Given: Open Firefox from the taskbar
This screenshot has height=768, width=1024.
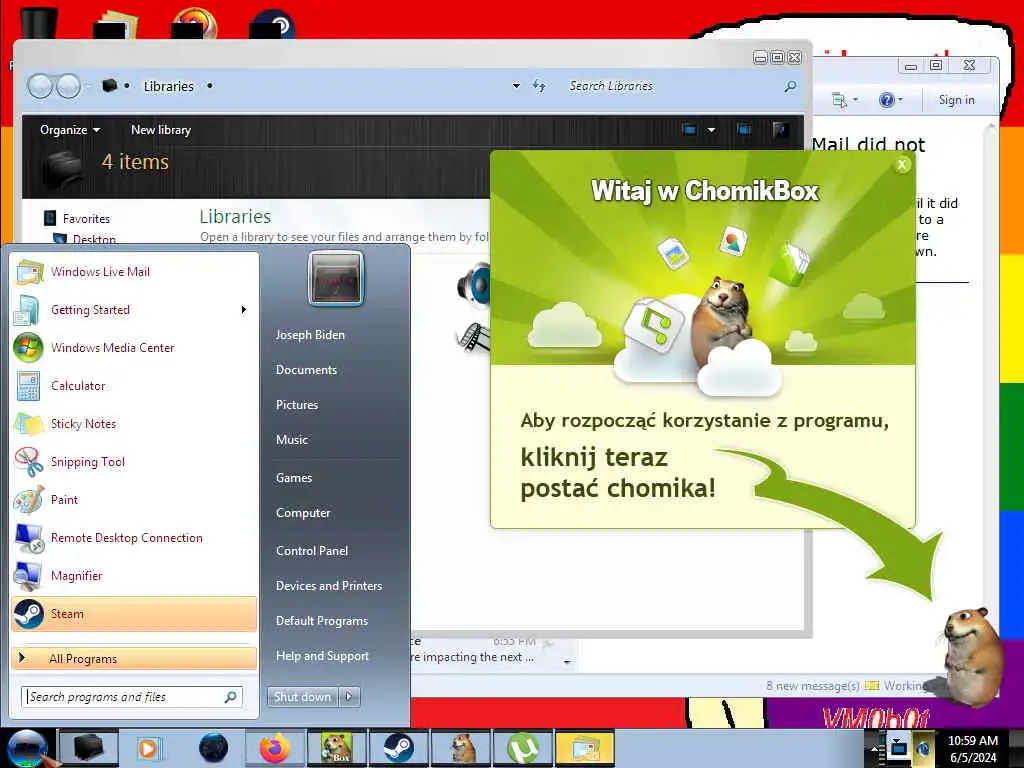Looking at the screenshot, I should point(275,748).
